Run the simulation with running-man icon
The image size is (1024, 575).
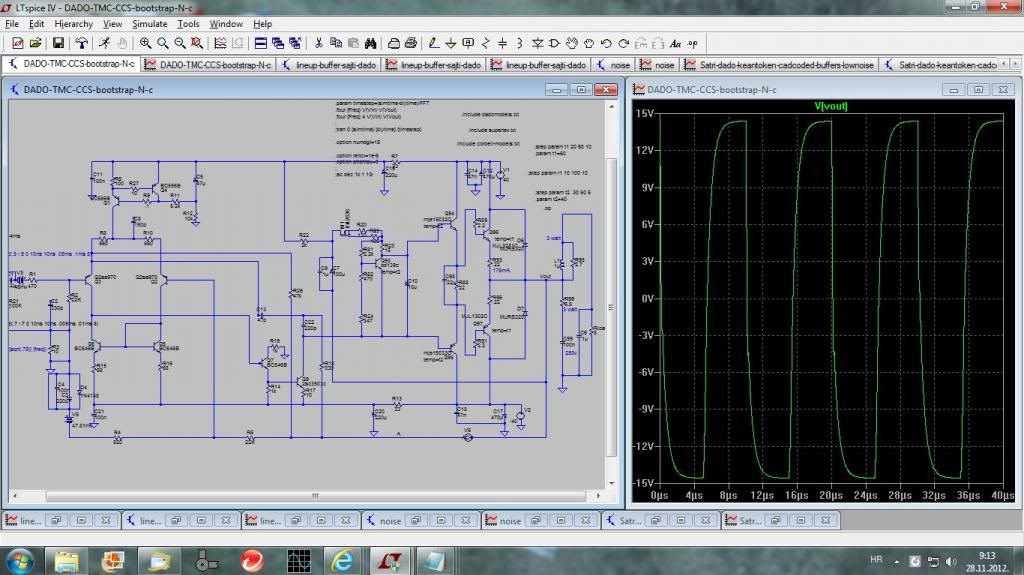(x=104, y=43)
